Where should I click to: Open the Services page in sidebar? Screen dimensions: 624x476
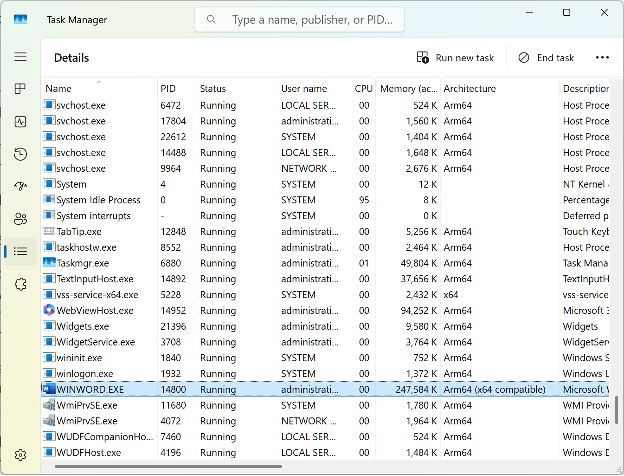coord(20,284)
